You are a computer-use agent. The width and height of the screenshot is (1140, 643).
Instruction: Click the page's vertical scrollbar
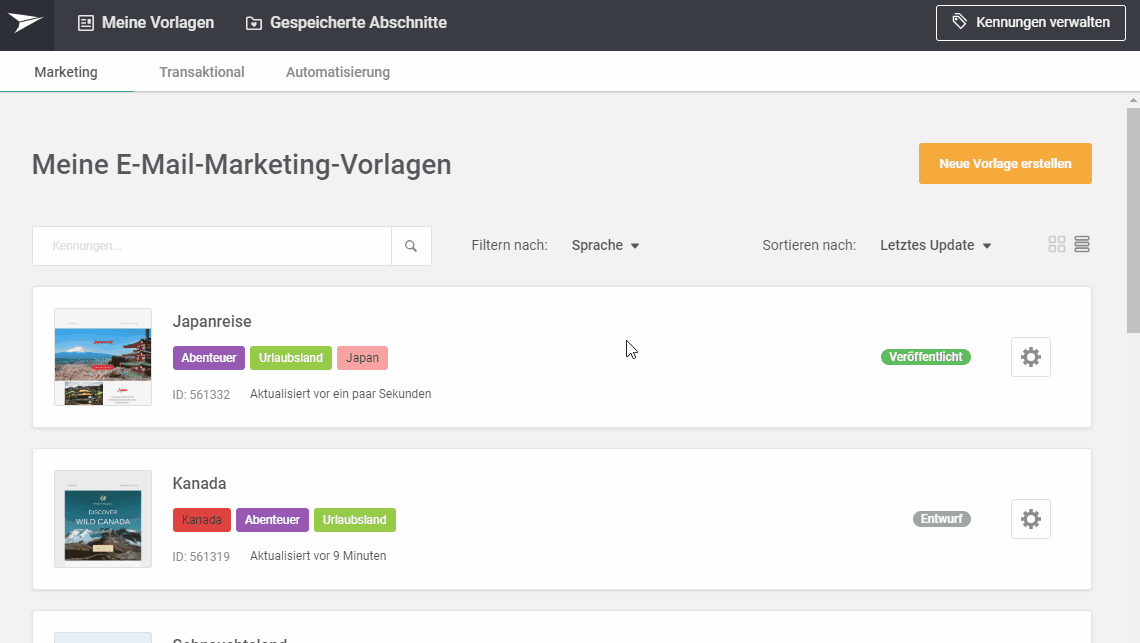pos(1132,220)
